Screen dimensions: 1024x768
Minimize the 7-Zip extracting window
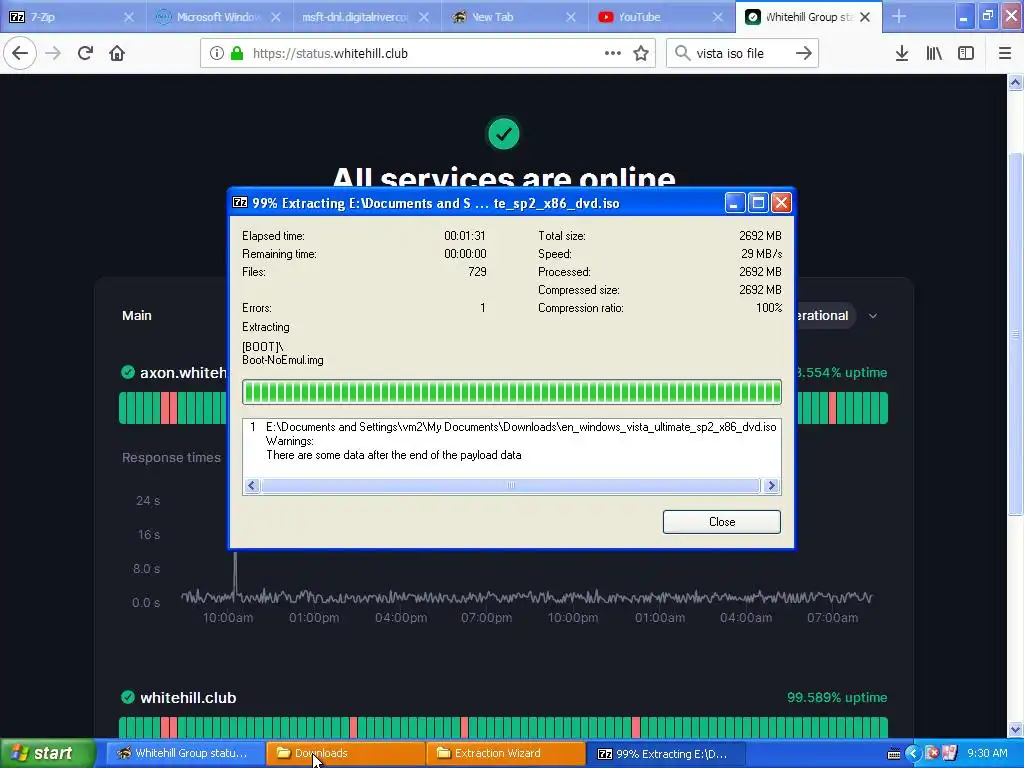click(735, 203)
